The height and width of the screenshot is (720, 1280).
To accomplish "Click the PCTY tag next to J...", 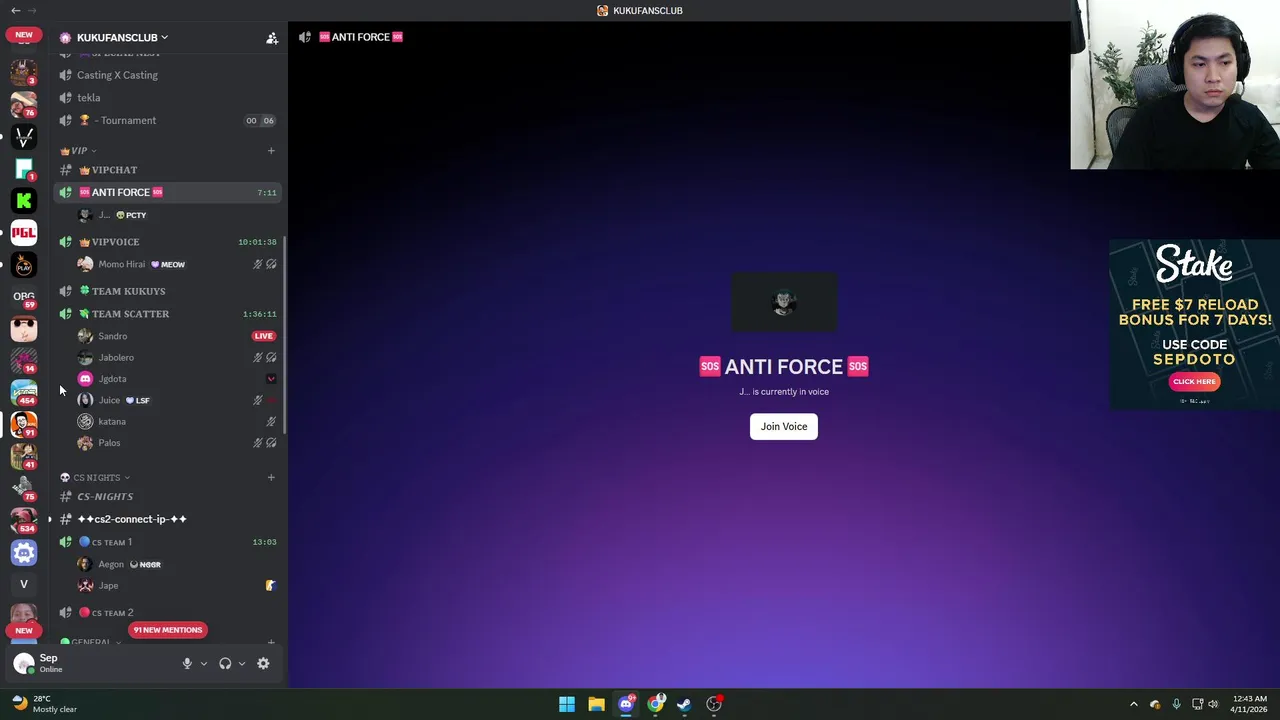I will [131, 215].
